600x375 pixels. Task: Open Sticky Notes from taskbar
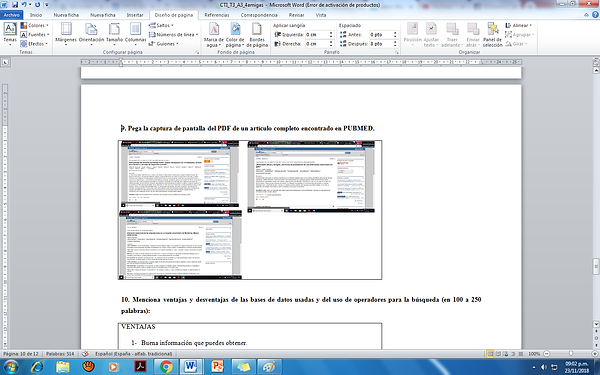coord(243,367)
